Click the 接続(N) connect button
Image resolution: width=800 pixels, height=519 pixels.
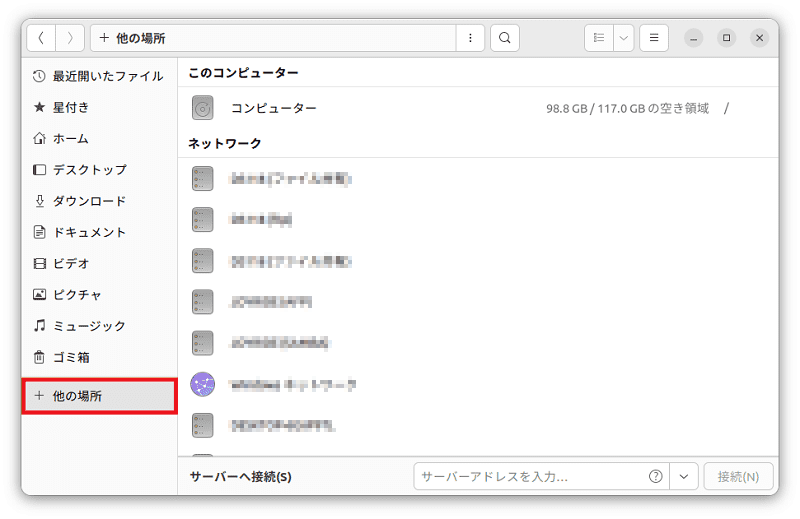pos(738,477)
